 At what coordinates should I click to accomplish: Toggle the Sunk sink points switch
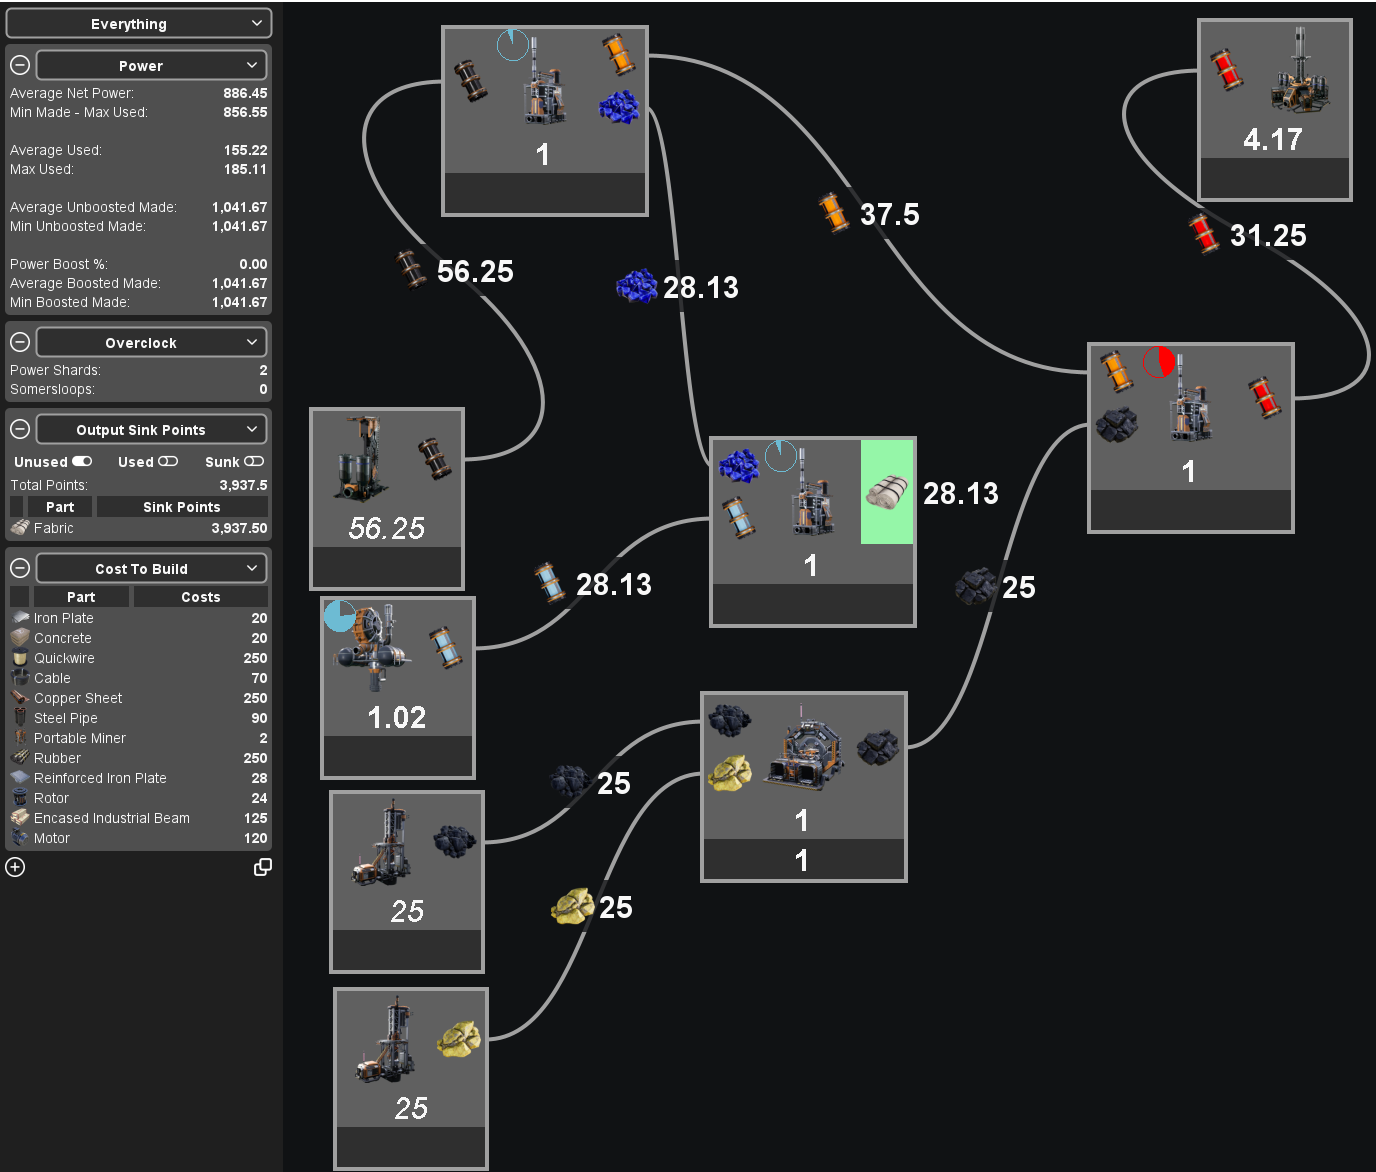[254, 461]
